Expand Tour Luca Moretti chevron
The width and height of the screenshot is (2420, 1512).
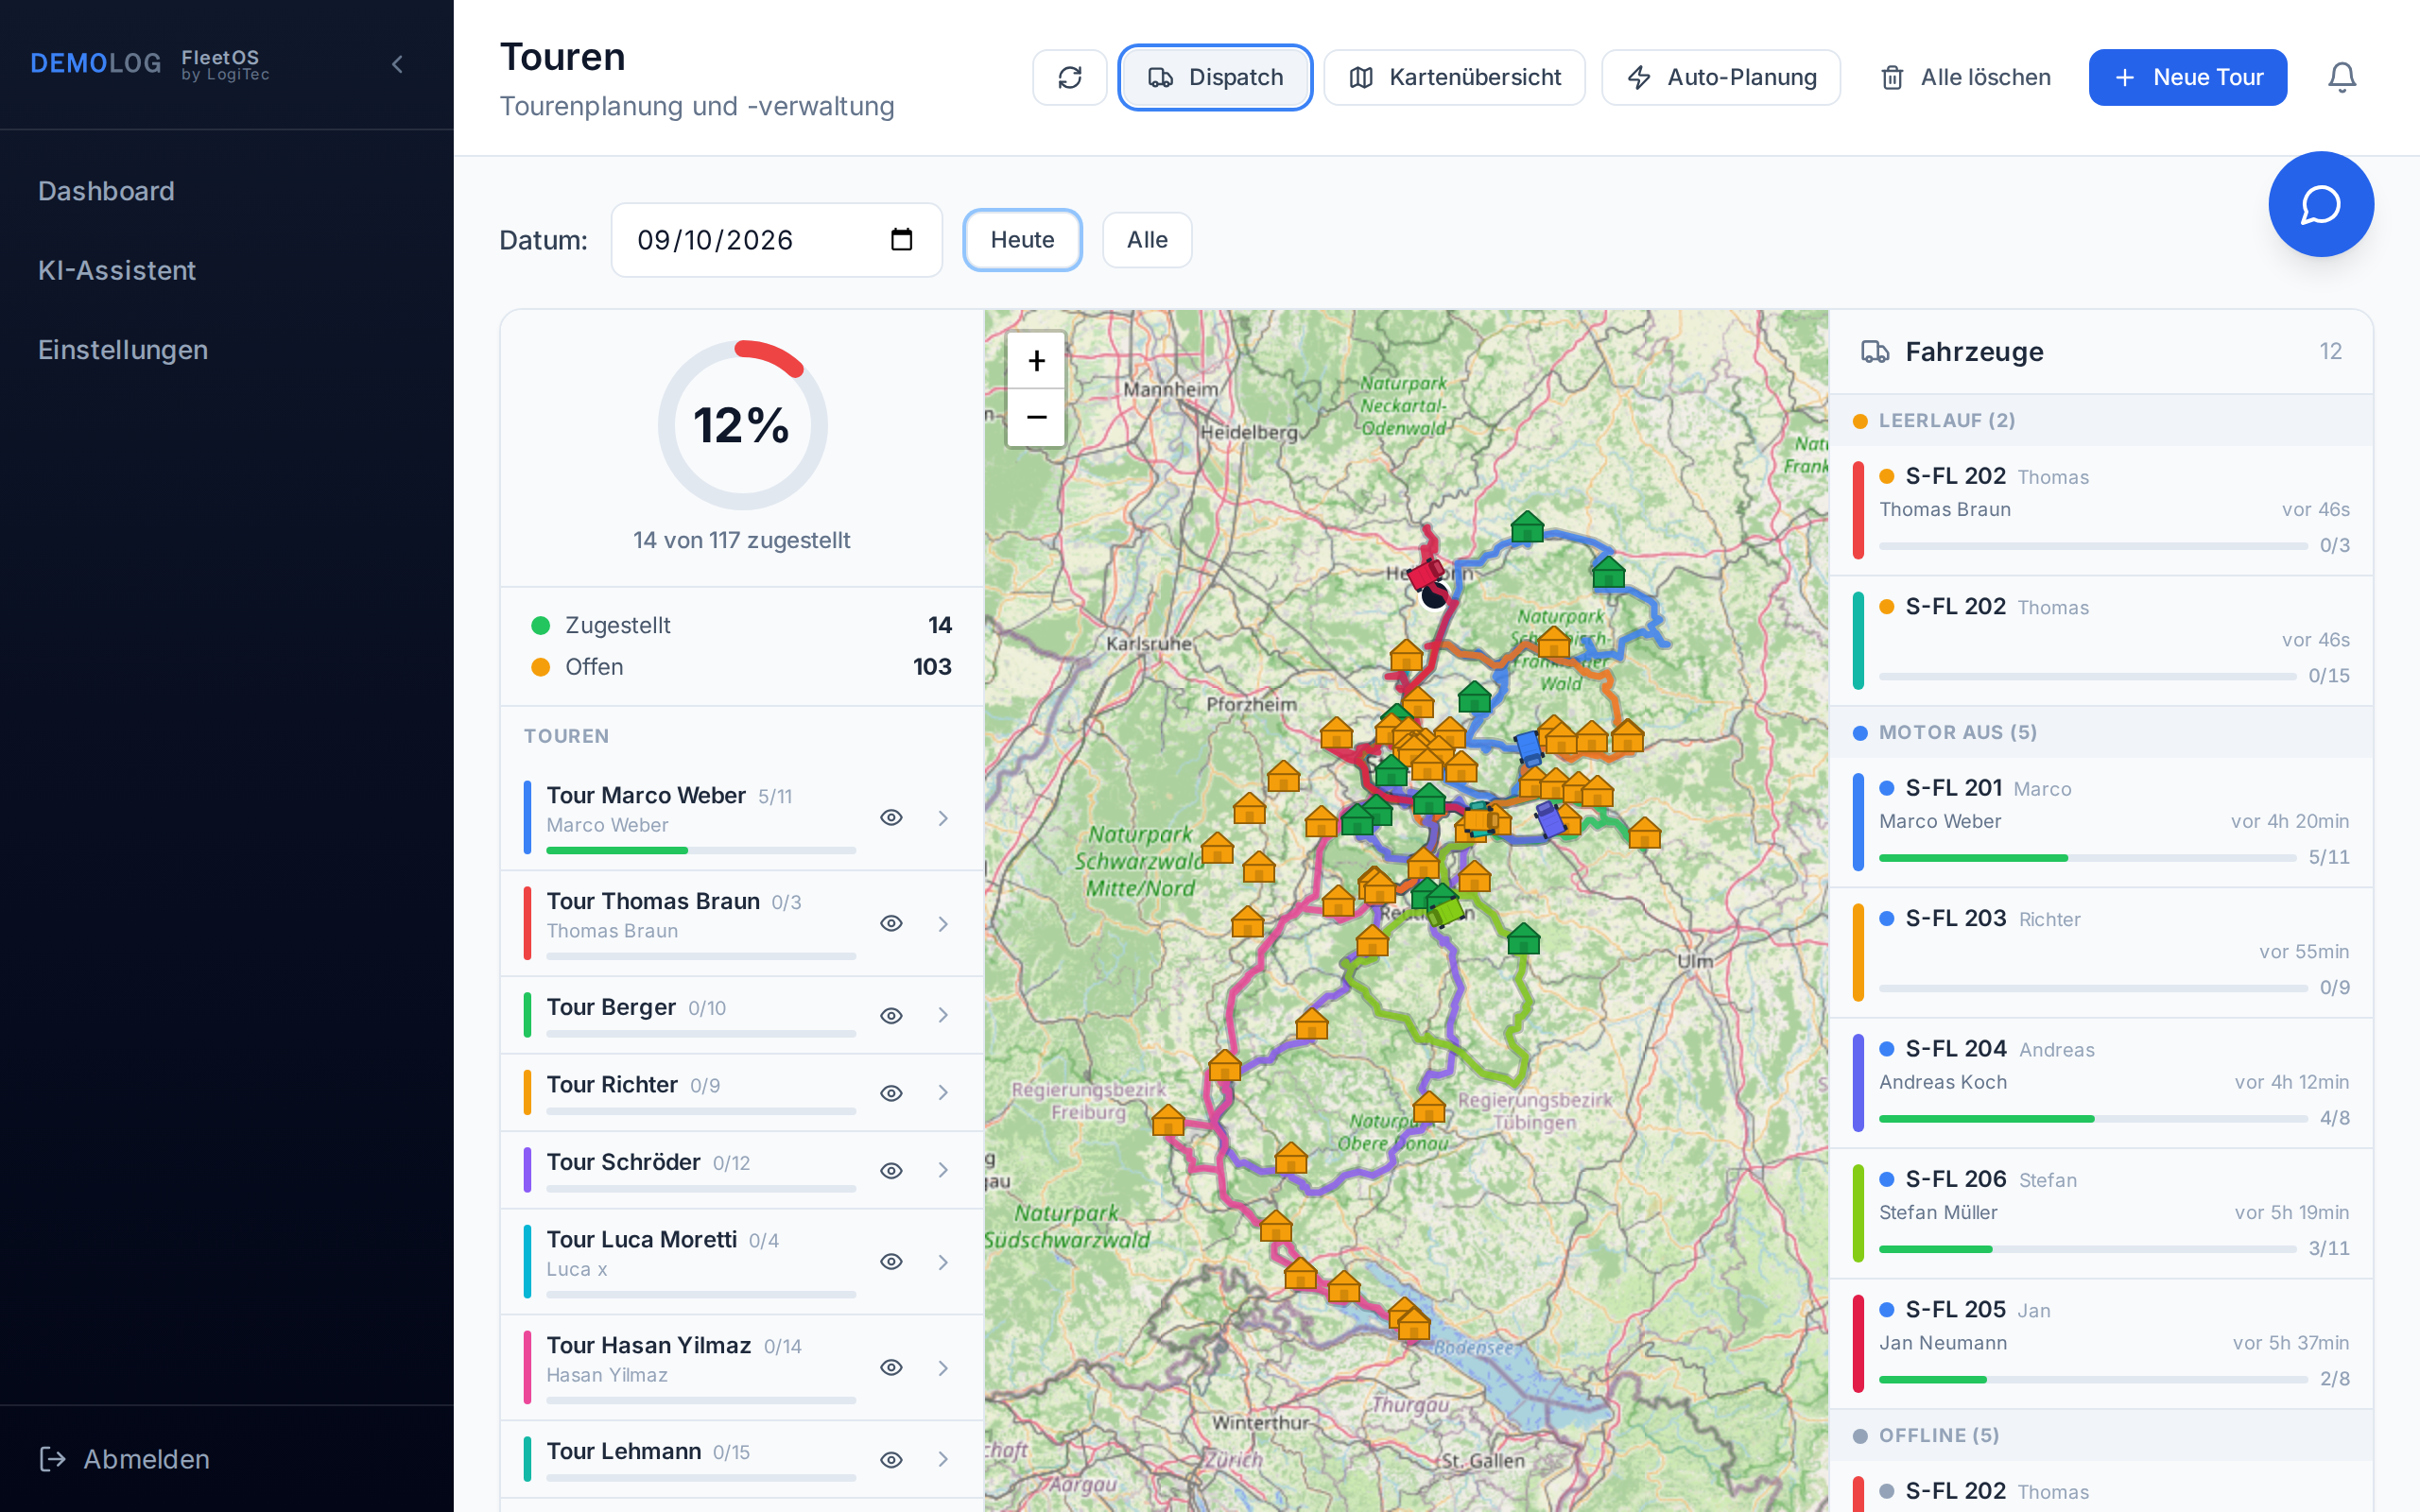[942, 1262]
